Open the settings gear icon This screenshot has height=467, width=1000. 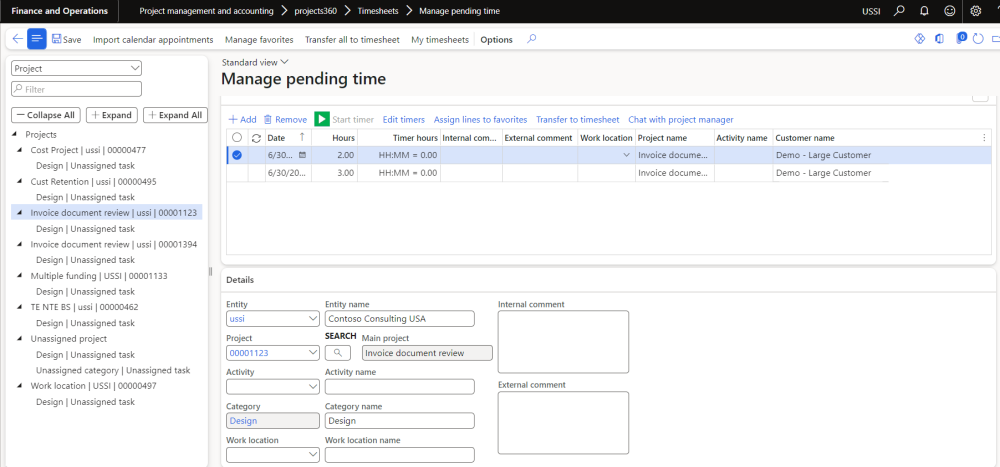click(976, 11)
